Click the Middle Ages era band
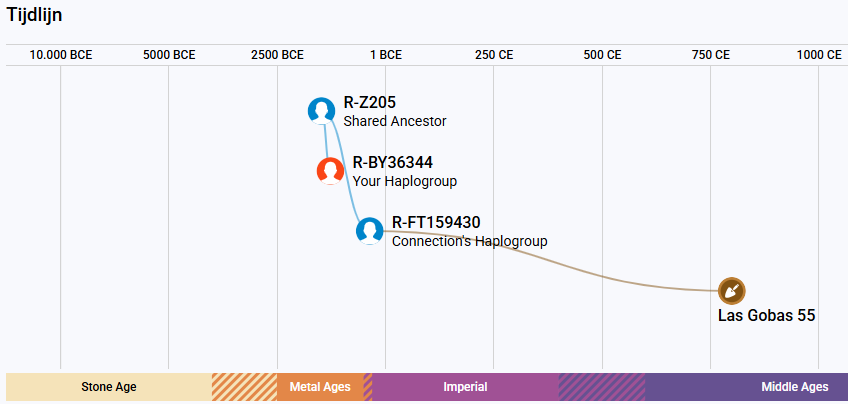848x404 pixels. click(x=746, y=387)
